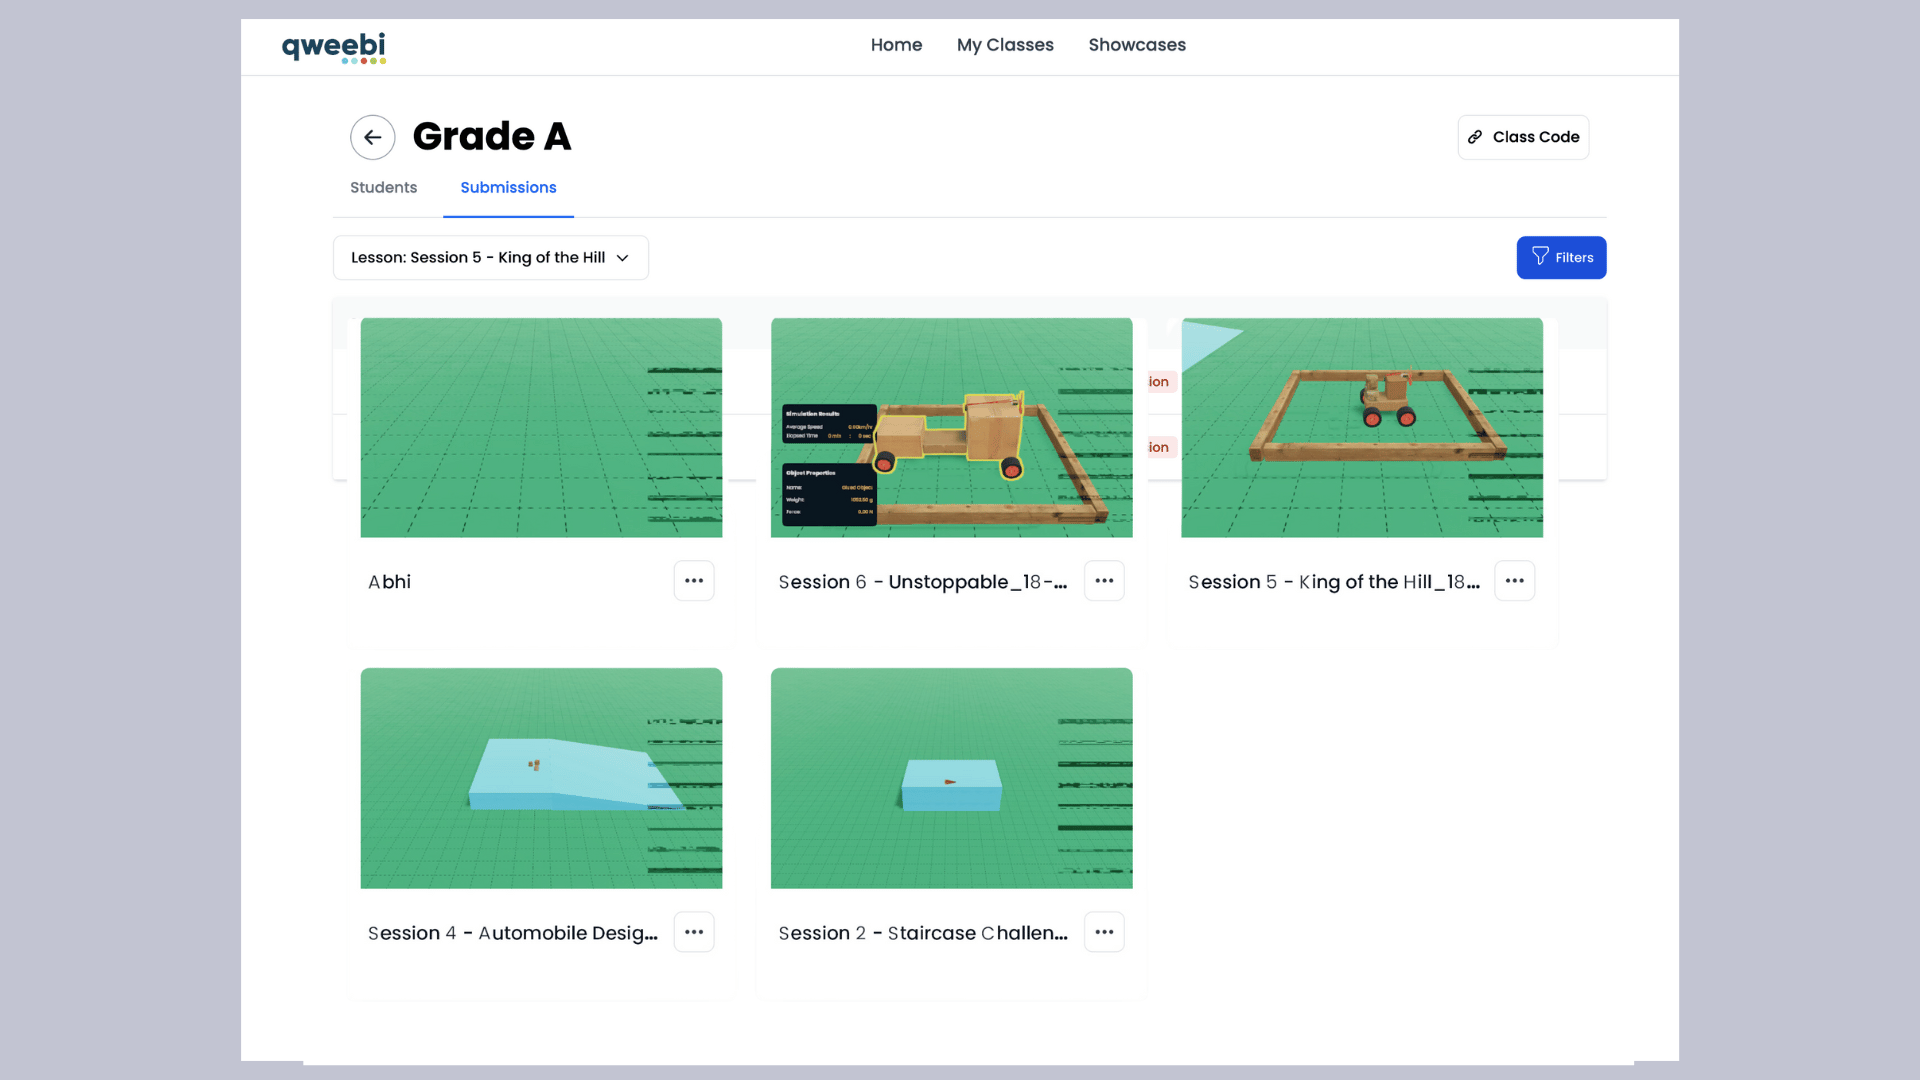Viewport: 1920px width, 1080px height.
Task: Click the back arrow next to Grade A
Action: [x=372, y=137]
